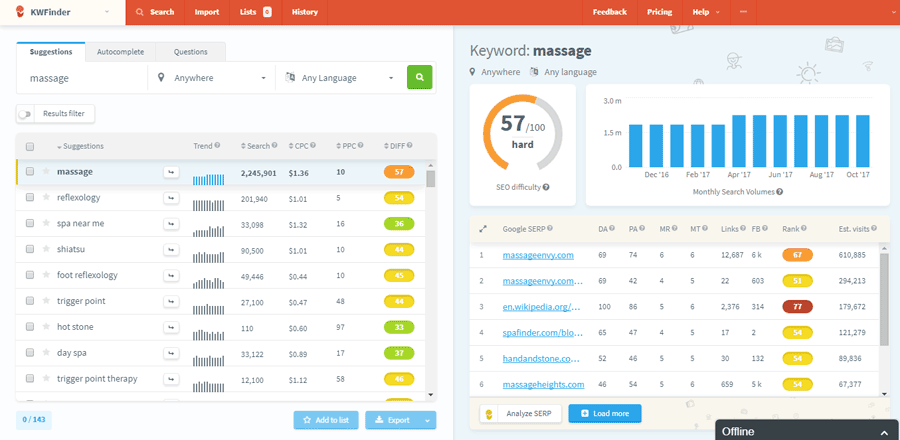Screen dimensions: 900x440
Task: Open the Anywhere location dropdown
Action: tap(212, 78)
